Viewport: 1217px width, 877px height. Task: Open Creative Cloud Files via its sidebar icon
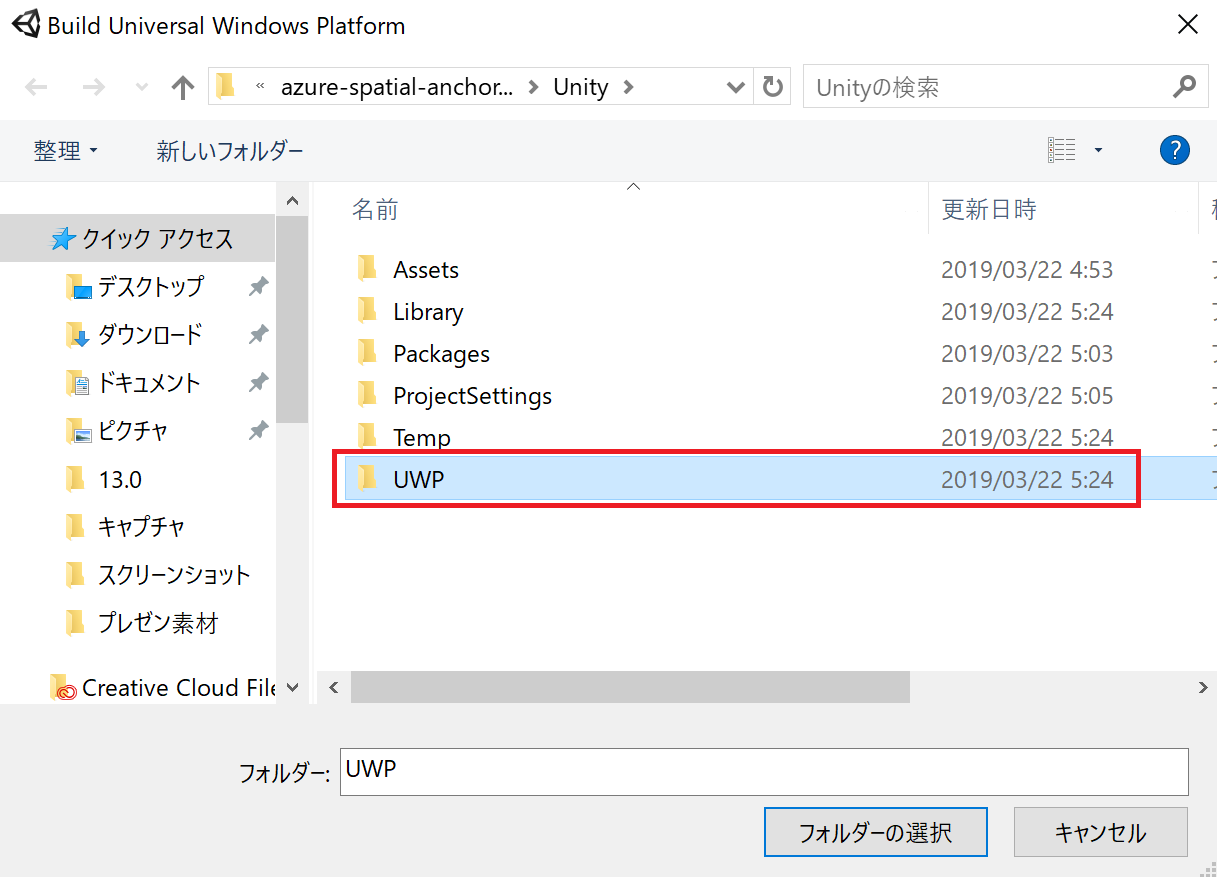(64, 687)
